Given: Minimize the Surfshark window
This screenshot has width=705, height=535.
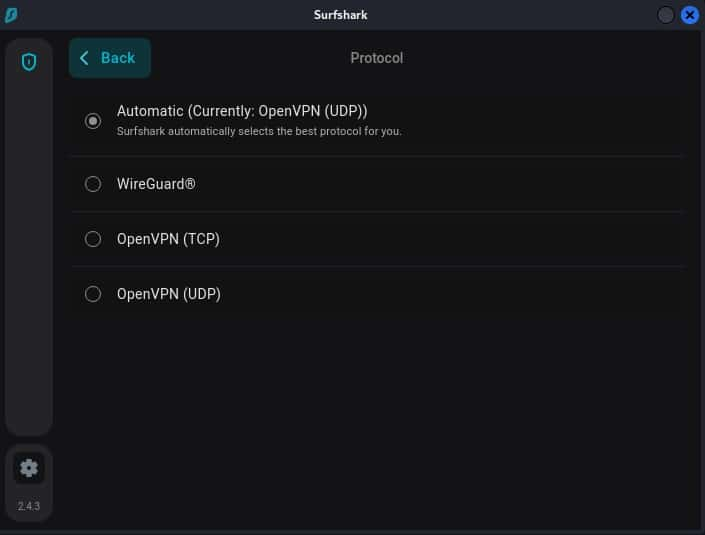Looking at the screenshot, I should tap(666, 15).
